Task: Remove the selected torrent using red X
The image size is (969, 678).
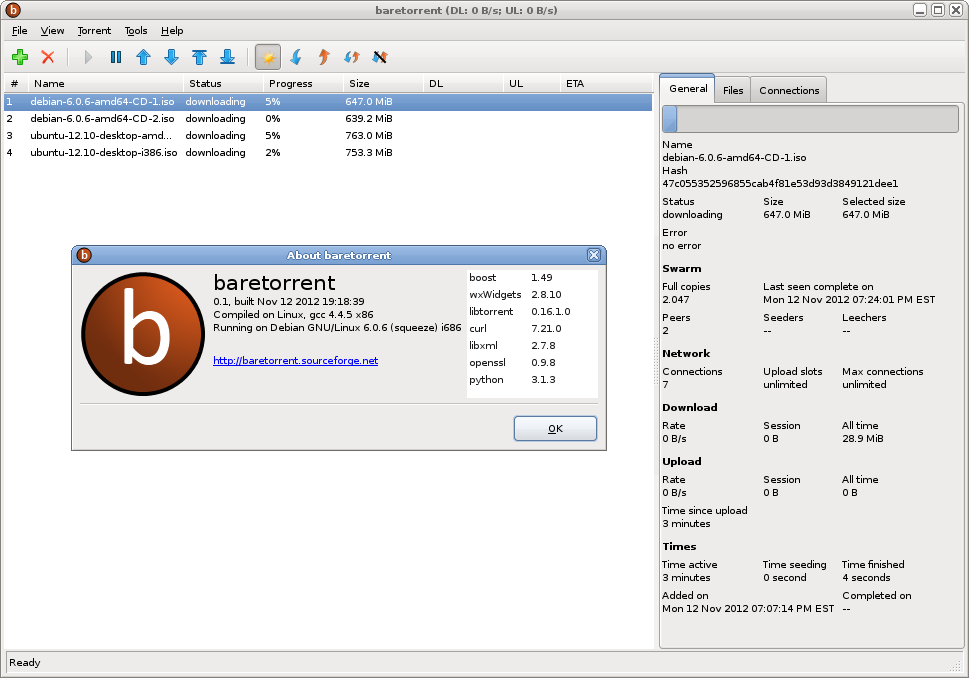Action: [x=47, y=57]
